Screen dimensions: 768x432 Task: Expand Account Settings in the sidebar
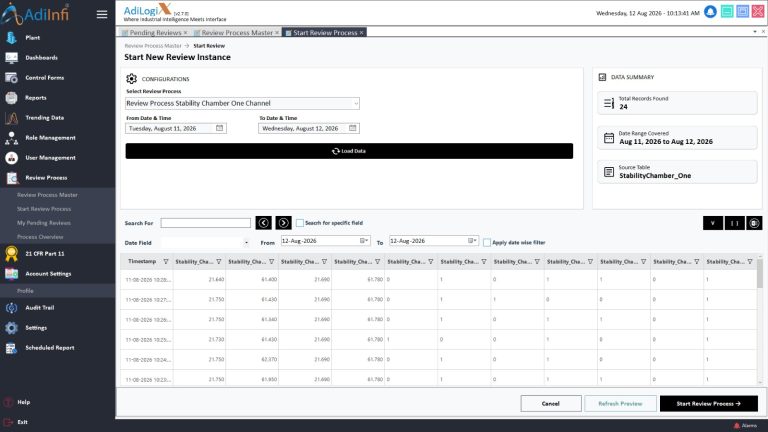pyautogui.click(x=48, y=274)
